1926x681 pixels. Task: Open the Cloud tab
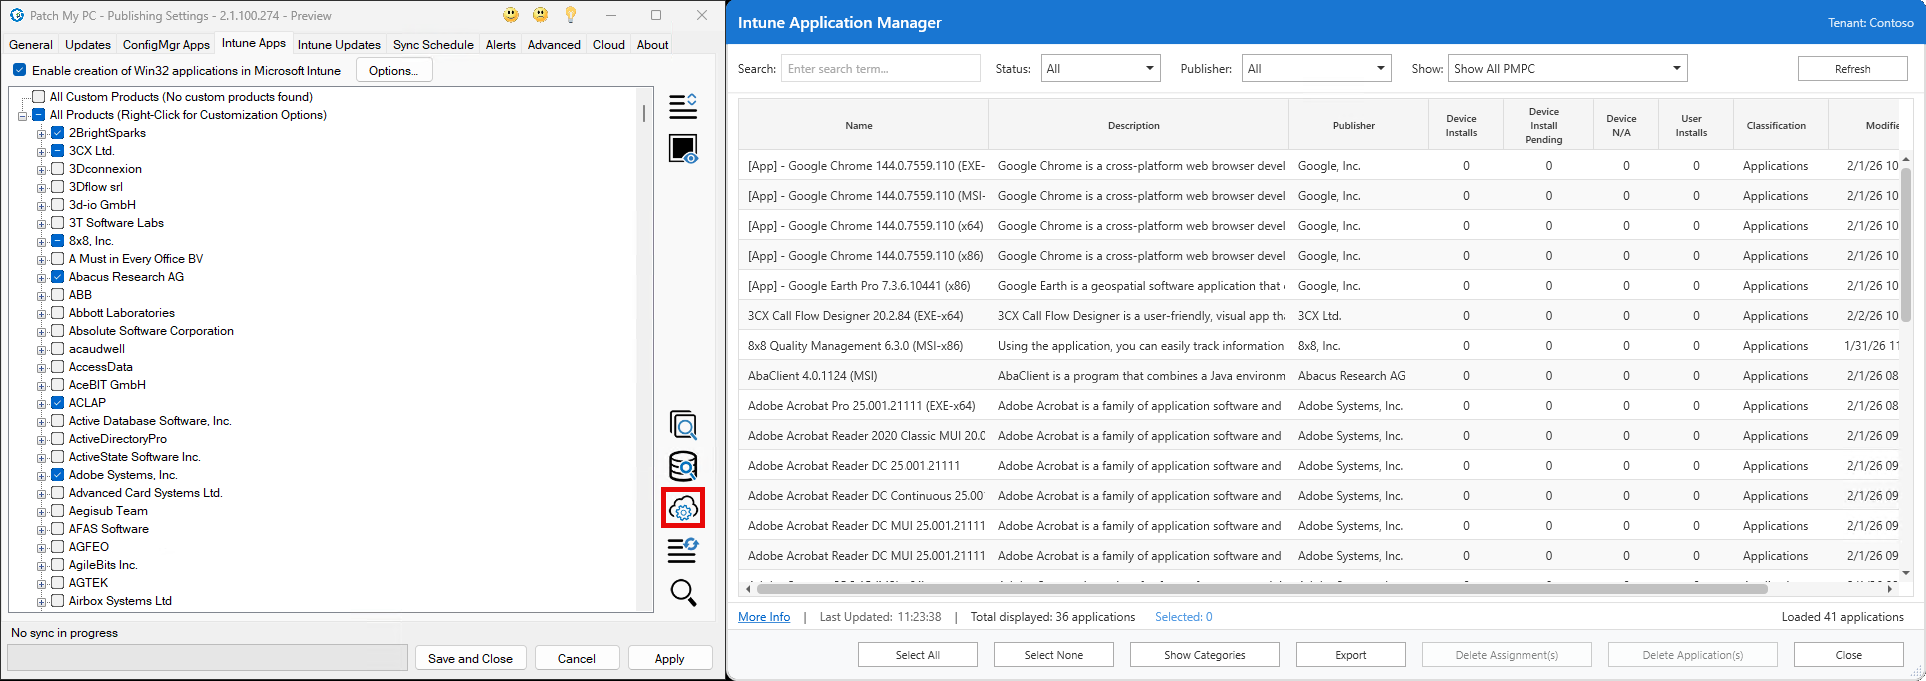click(609, 44)
